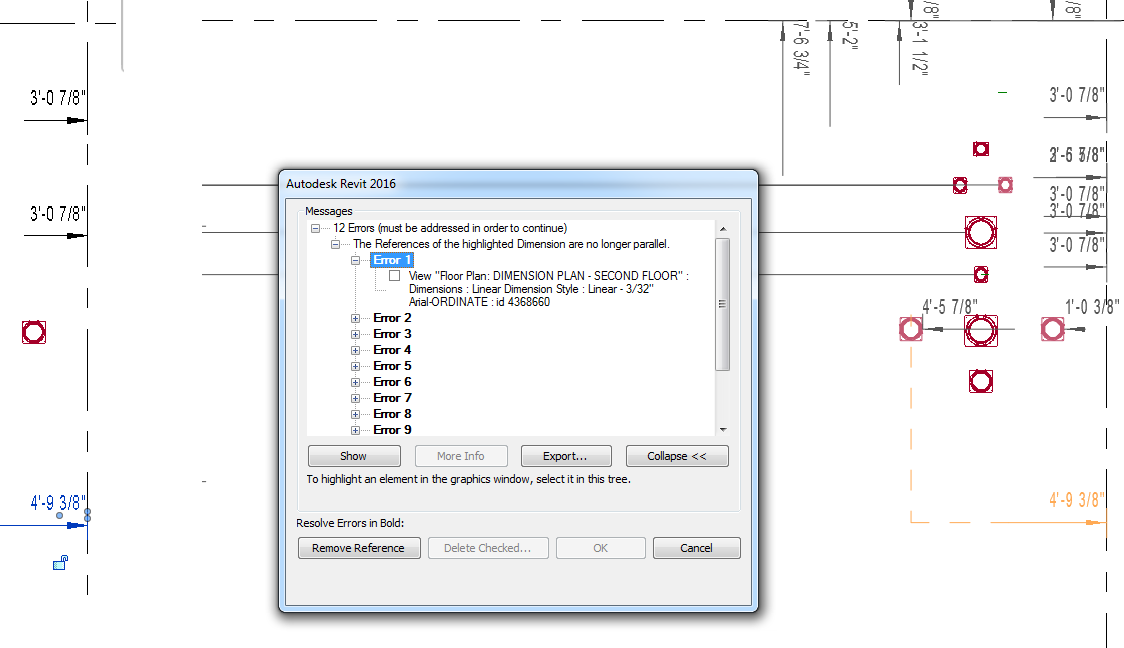Select Error 5 label in the tree
Image resolution: width=1124 pixels, height=648 pixels.
click(392, 366)
